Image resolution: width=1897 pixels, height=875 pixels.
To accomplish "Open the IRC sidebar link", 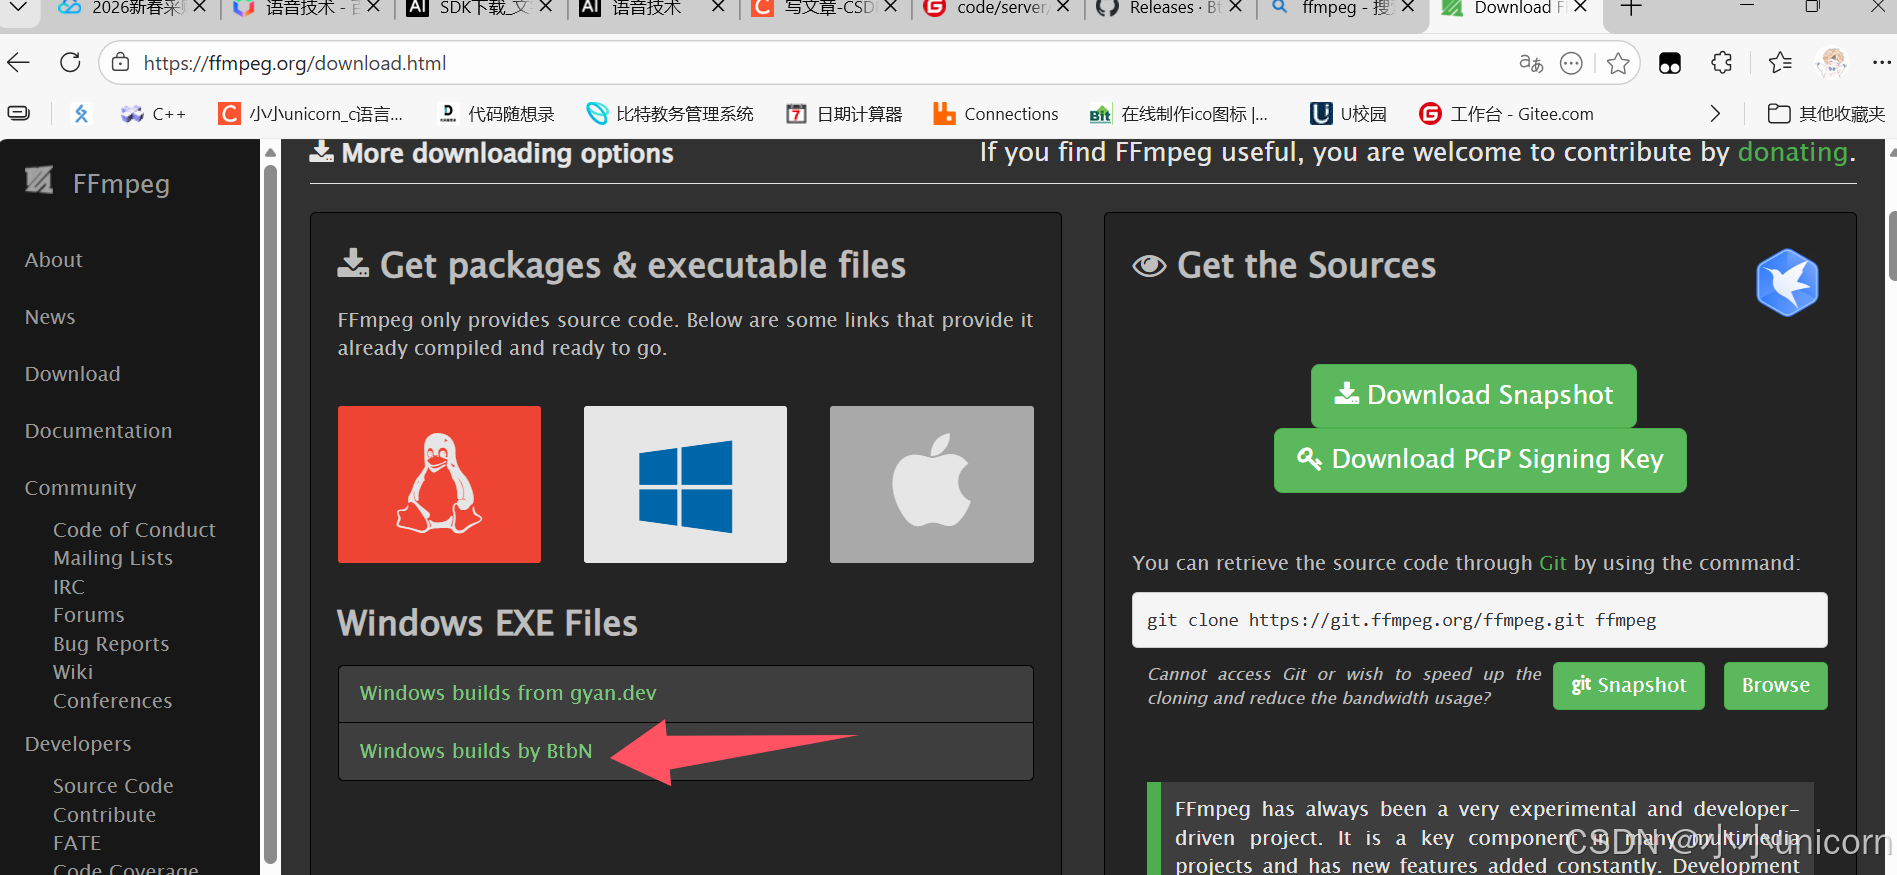I will [x=69, y=587].
